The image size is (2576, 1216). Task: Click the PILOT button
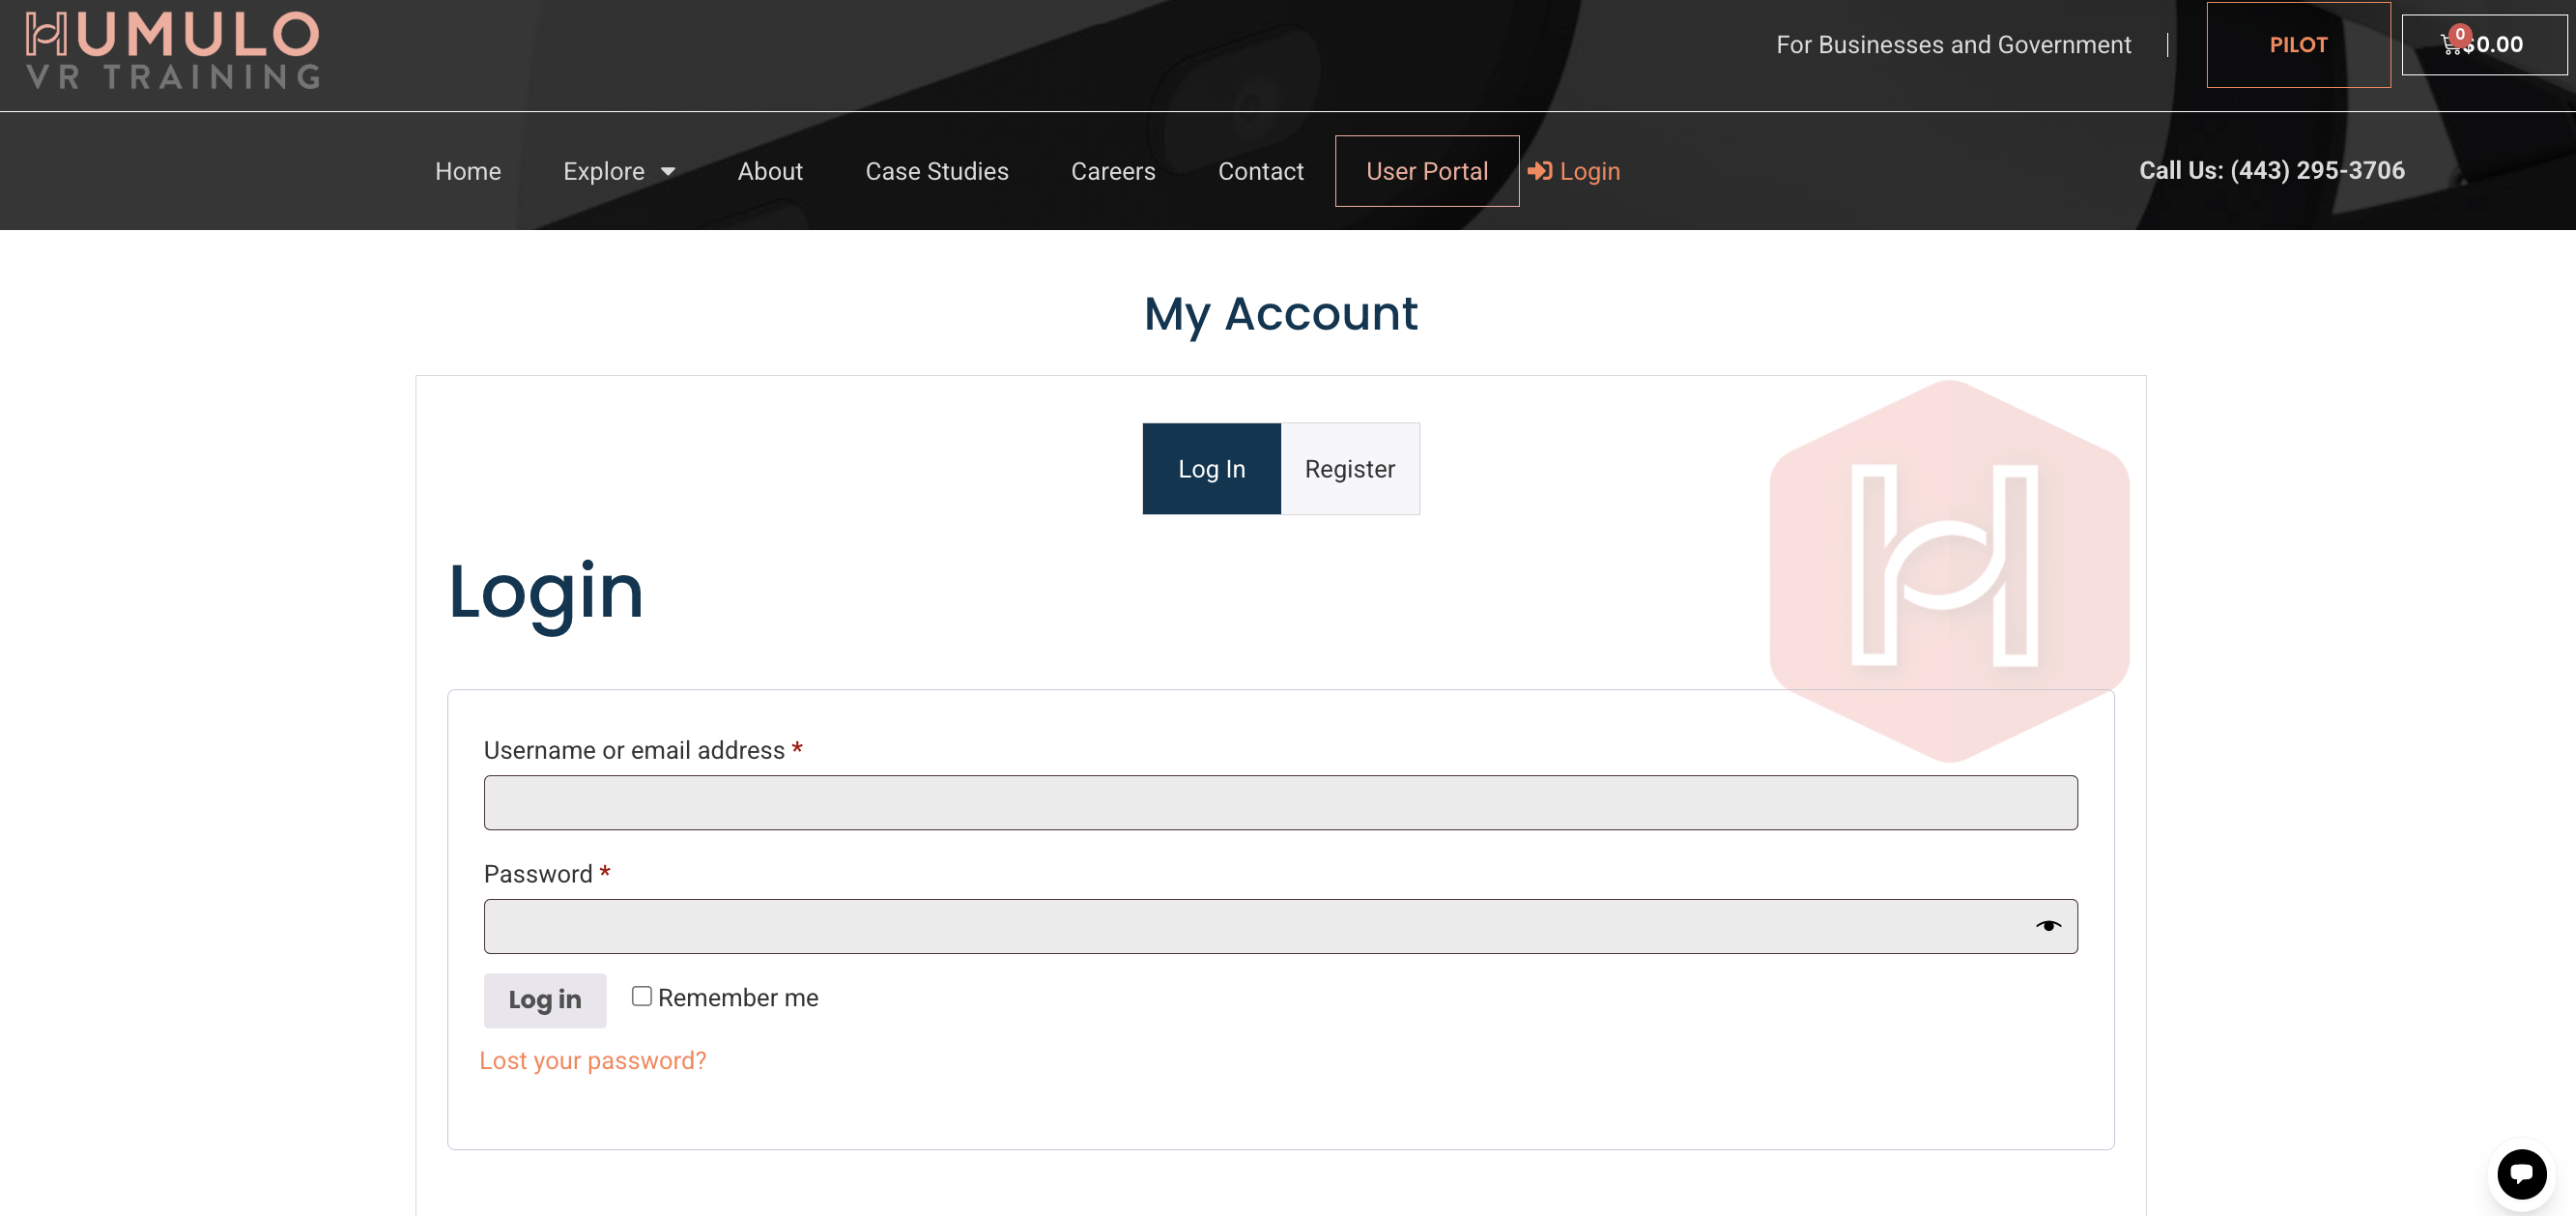(2297, 45)
